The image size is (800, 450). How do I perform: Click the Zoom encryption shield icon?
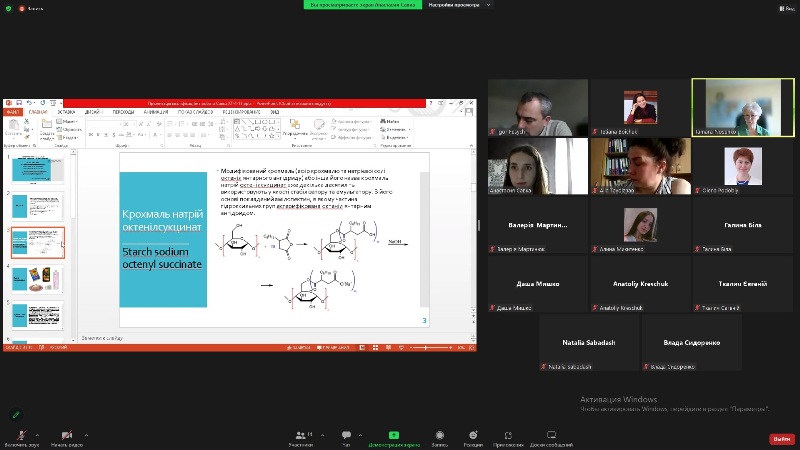pos(8,8)
